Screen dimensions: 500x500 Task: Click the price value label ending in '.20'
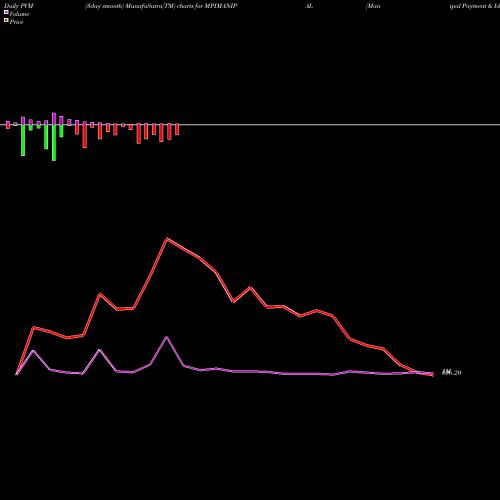[x=451, y=372]
